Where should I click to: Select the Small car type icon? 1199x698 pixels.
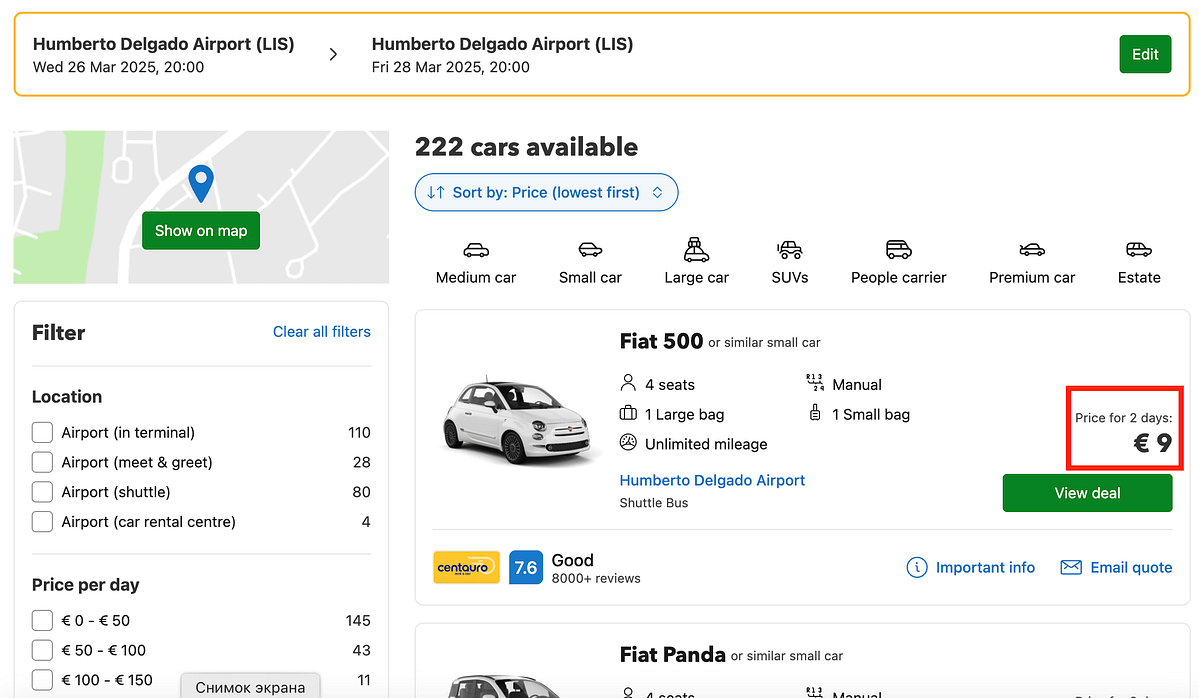(590, 250)
